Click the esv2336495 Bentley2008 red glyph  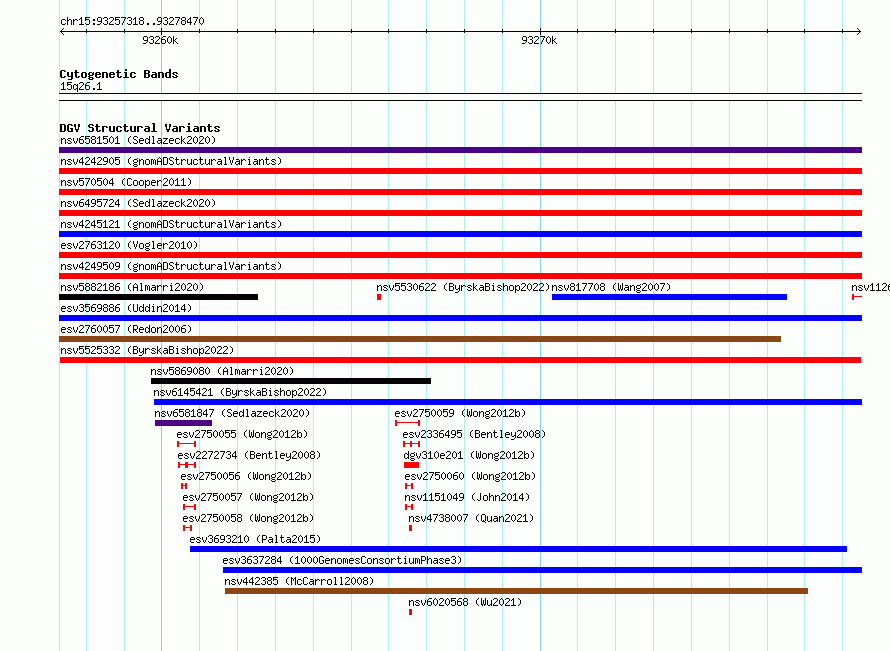(x=412, y=444)
